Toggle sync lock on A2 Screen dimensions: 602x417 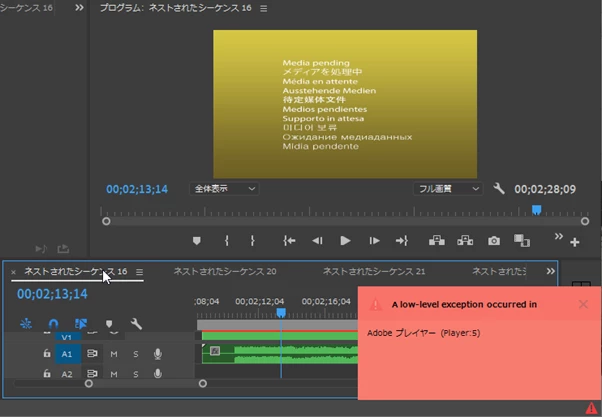pos(92,373)
